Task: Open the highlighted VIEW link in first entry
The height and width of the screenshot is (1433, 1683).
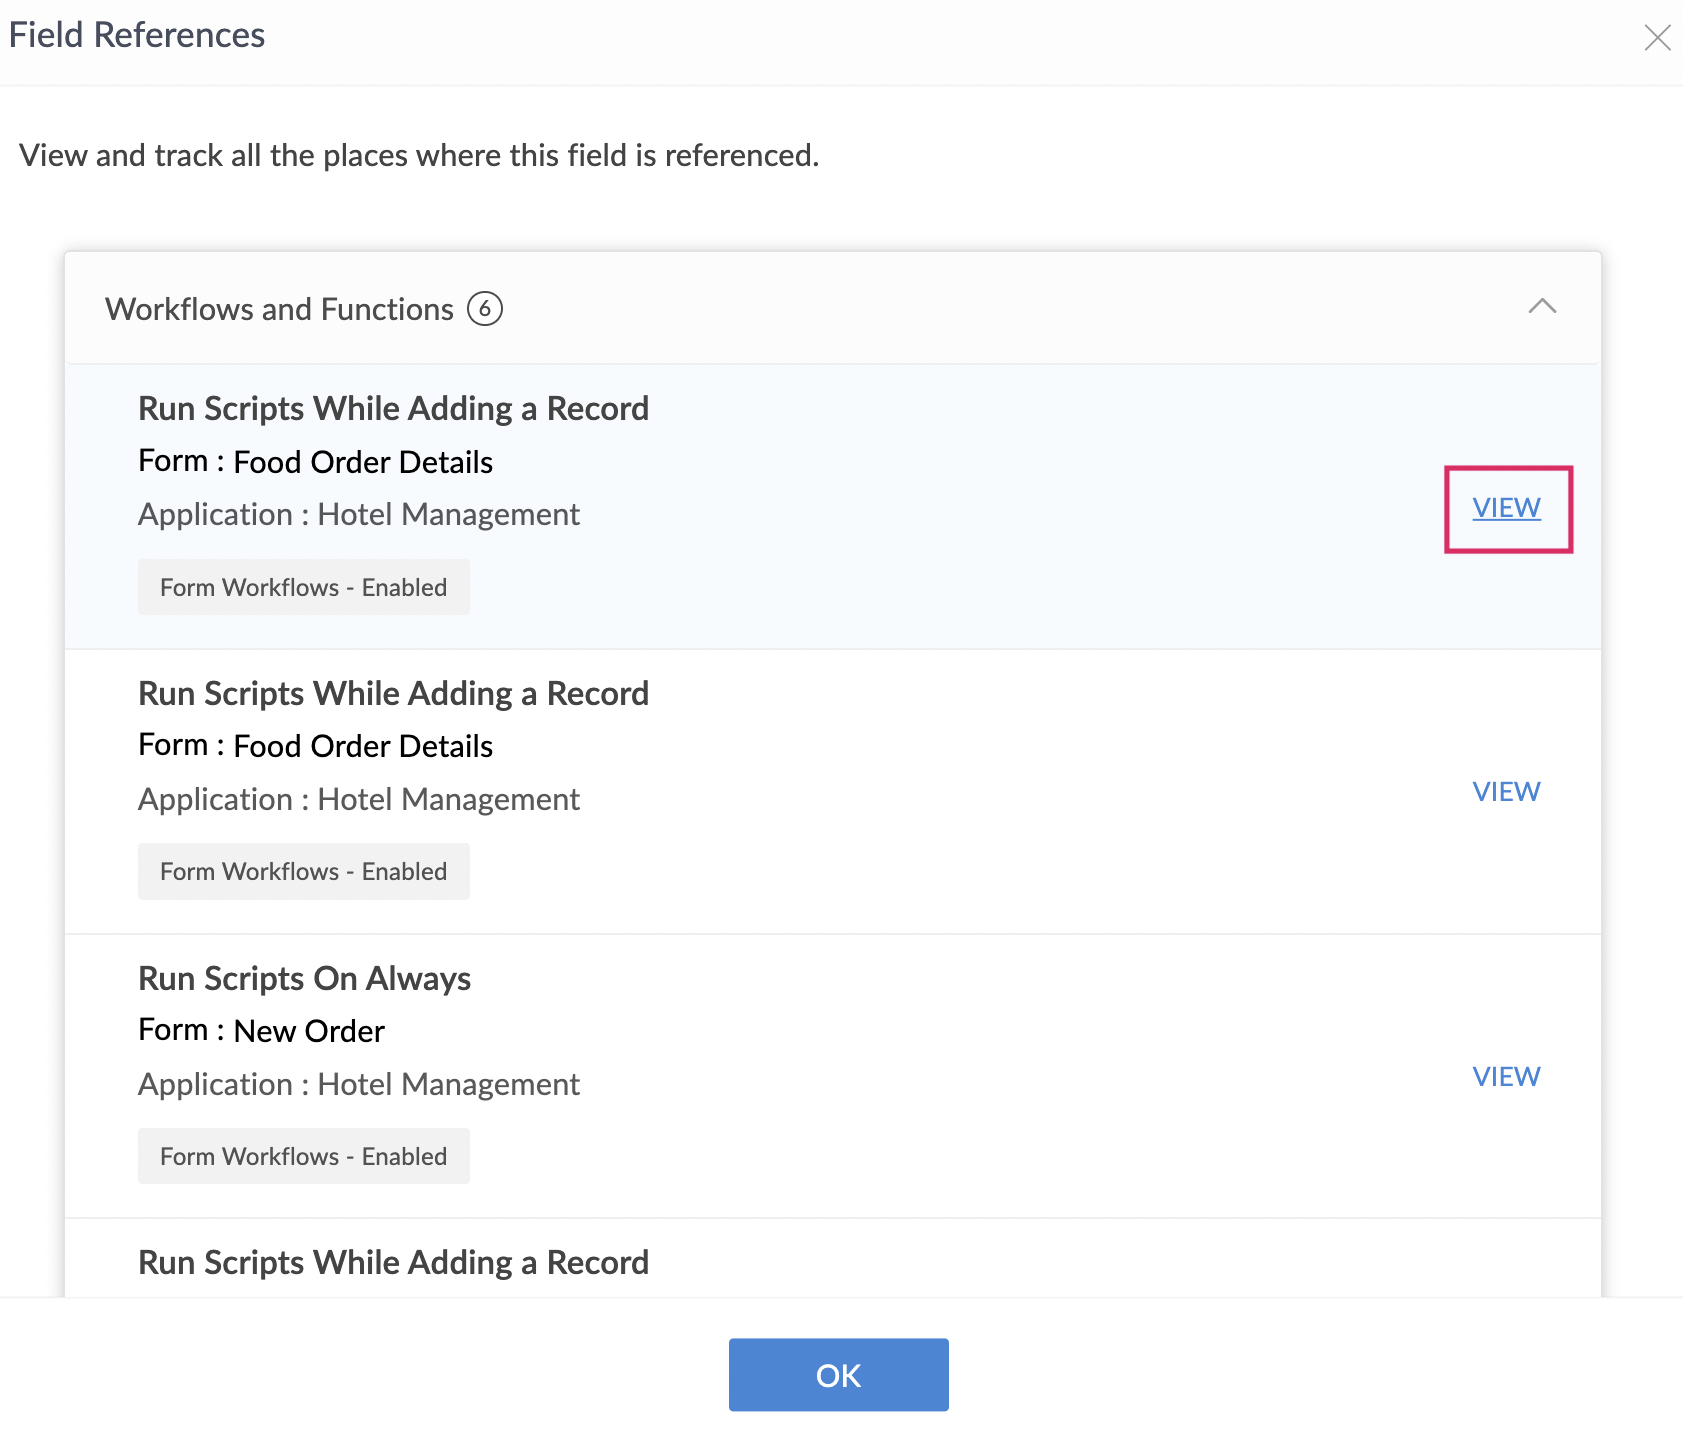Action: (x=1506, y=508)
